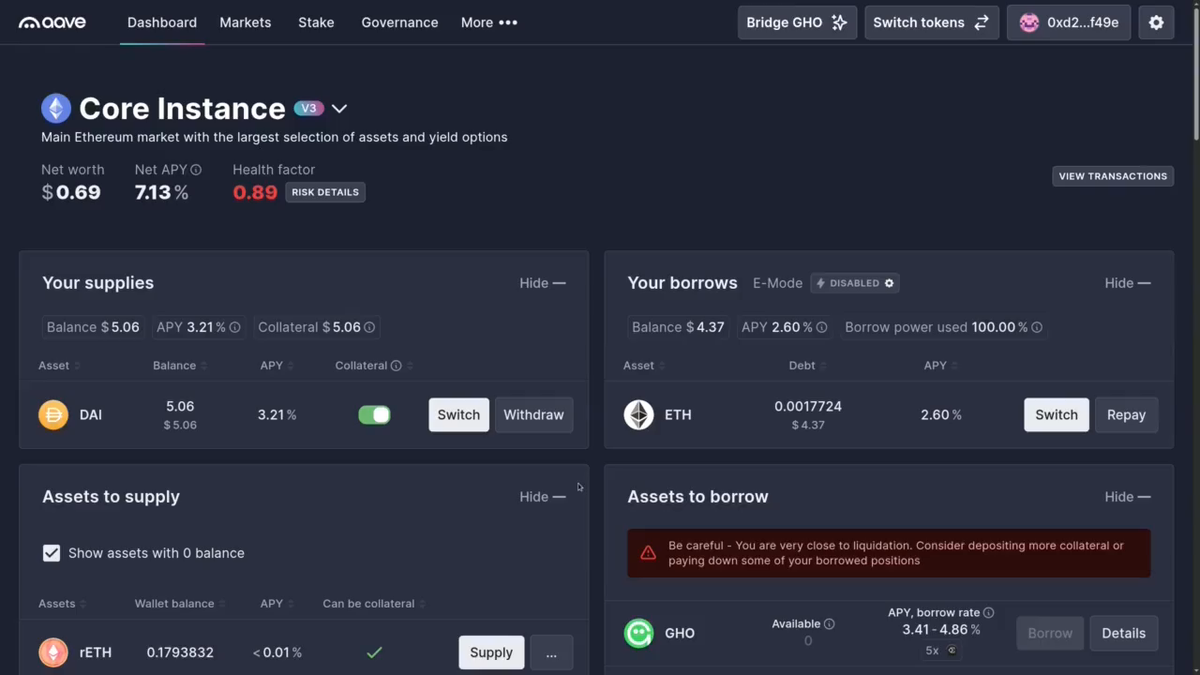The height and width of the screenshot is (675, 1200).
Task: Sort supplies by Asset column
Action: click(60, 366)
